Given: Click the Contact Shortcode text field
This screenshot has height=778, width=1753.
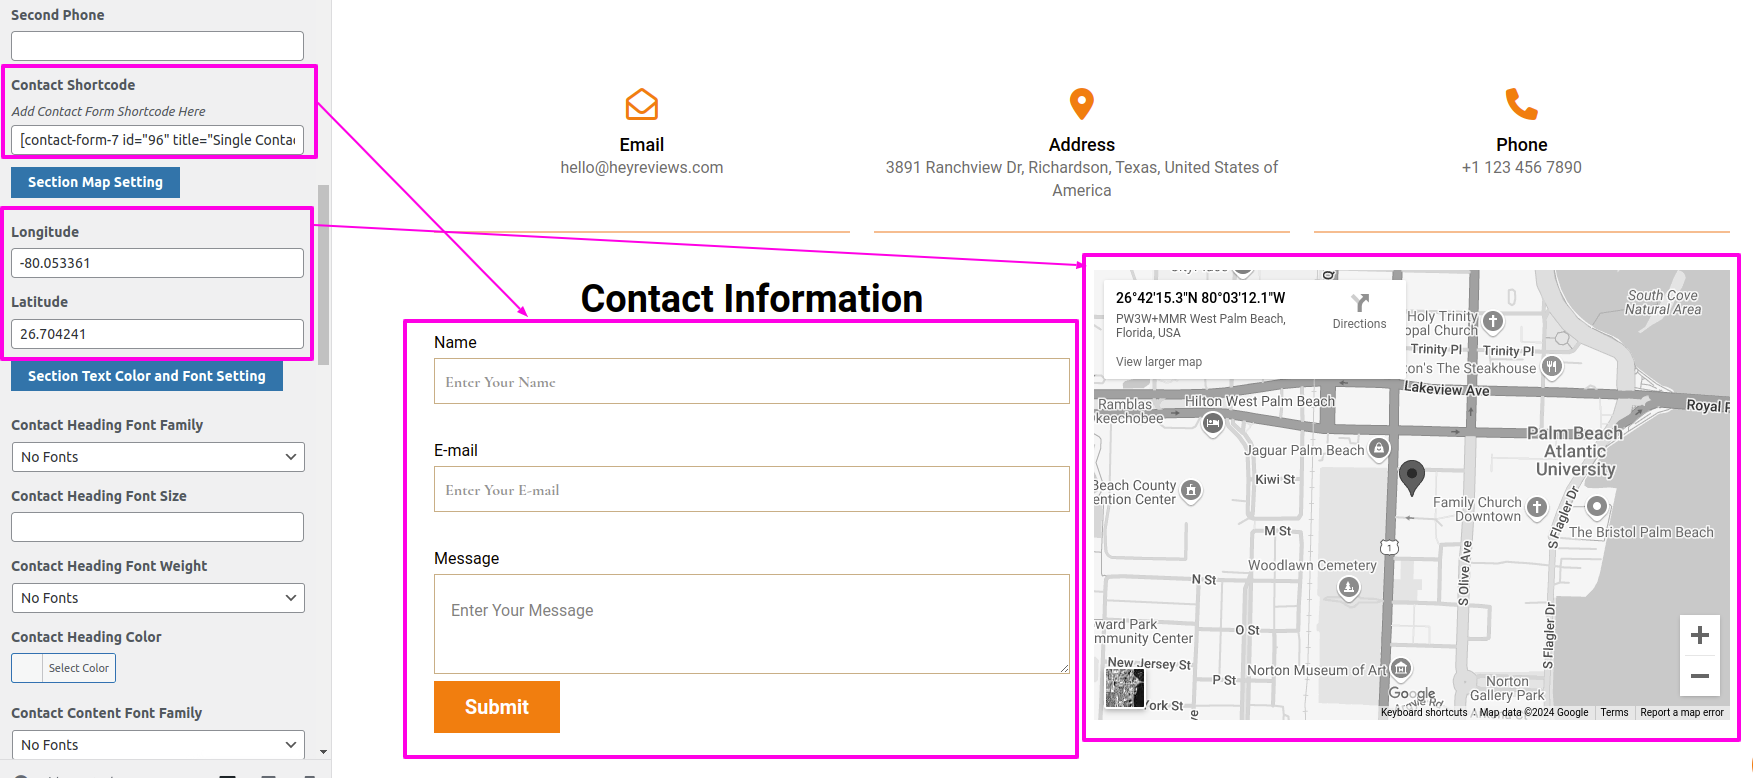Looking at the screenshot, I should (158, 140).
